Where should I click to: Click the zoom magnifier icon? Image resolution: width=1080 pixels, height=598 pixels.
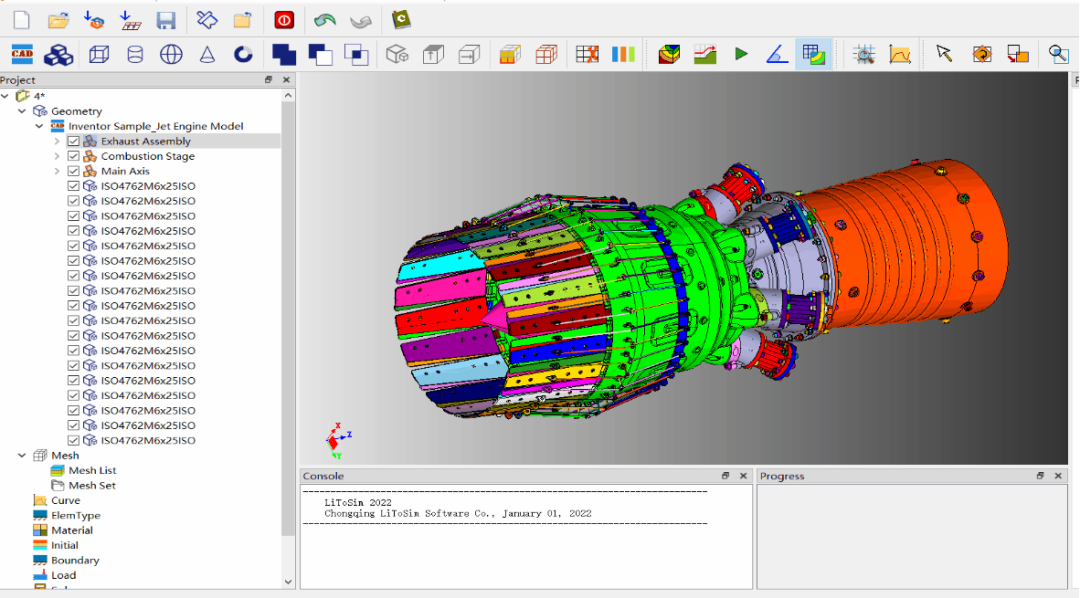[x=1058, y=54]
